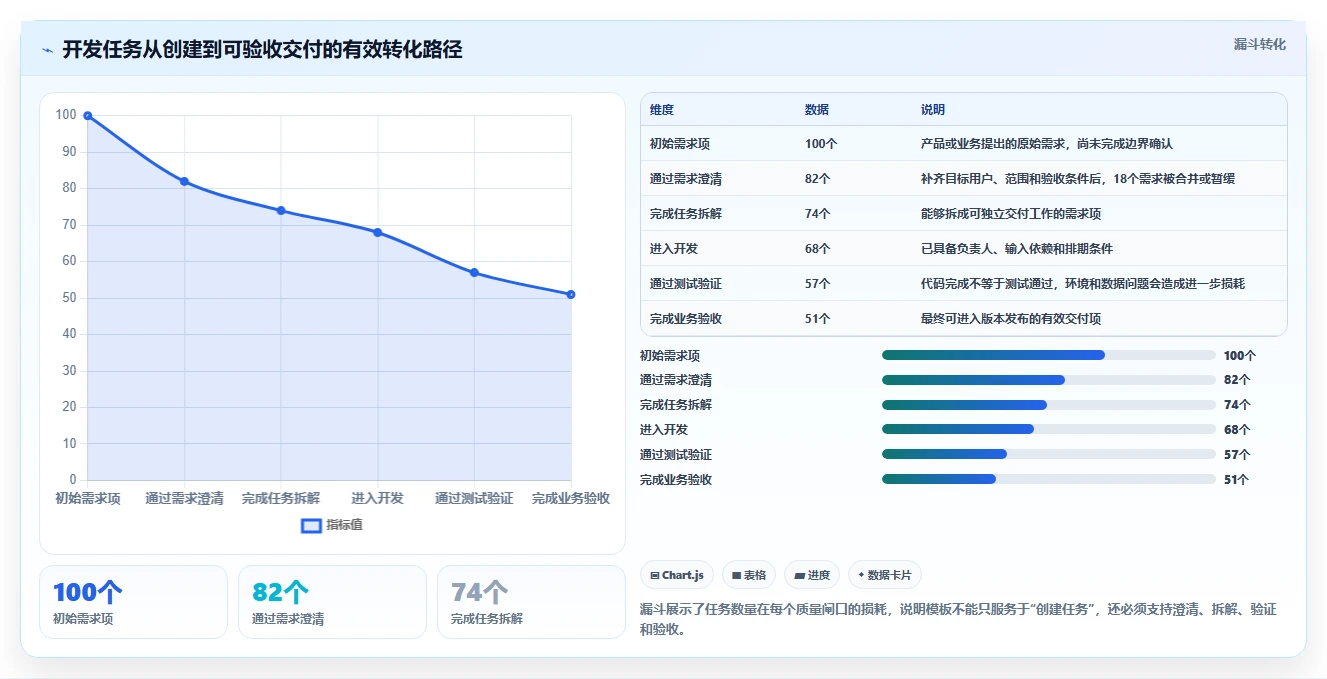This screenshot has height=679, width=1327.
Task: Click the 51个 value next to its progress bar
Action: tap(1237, 479)
